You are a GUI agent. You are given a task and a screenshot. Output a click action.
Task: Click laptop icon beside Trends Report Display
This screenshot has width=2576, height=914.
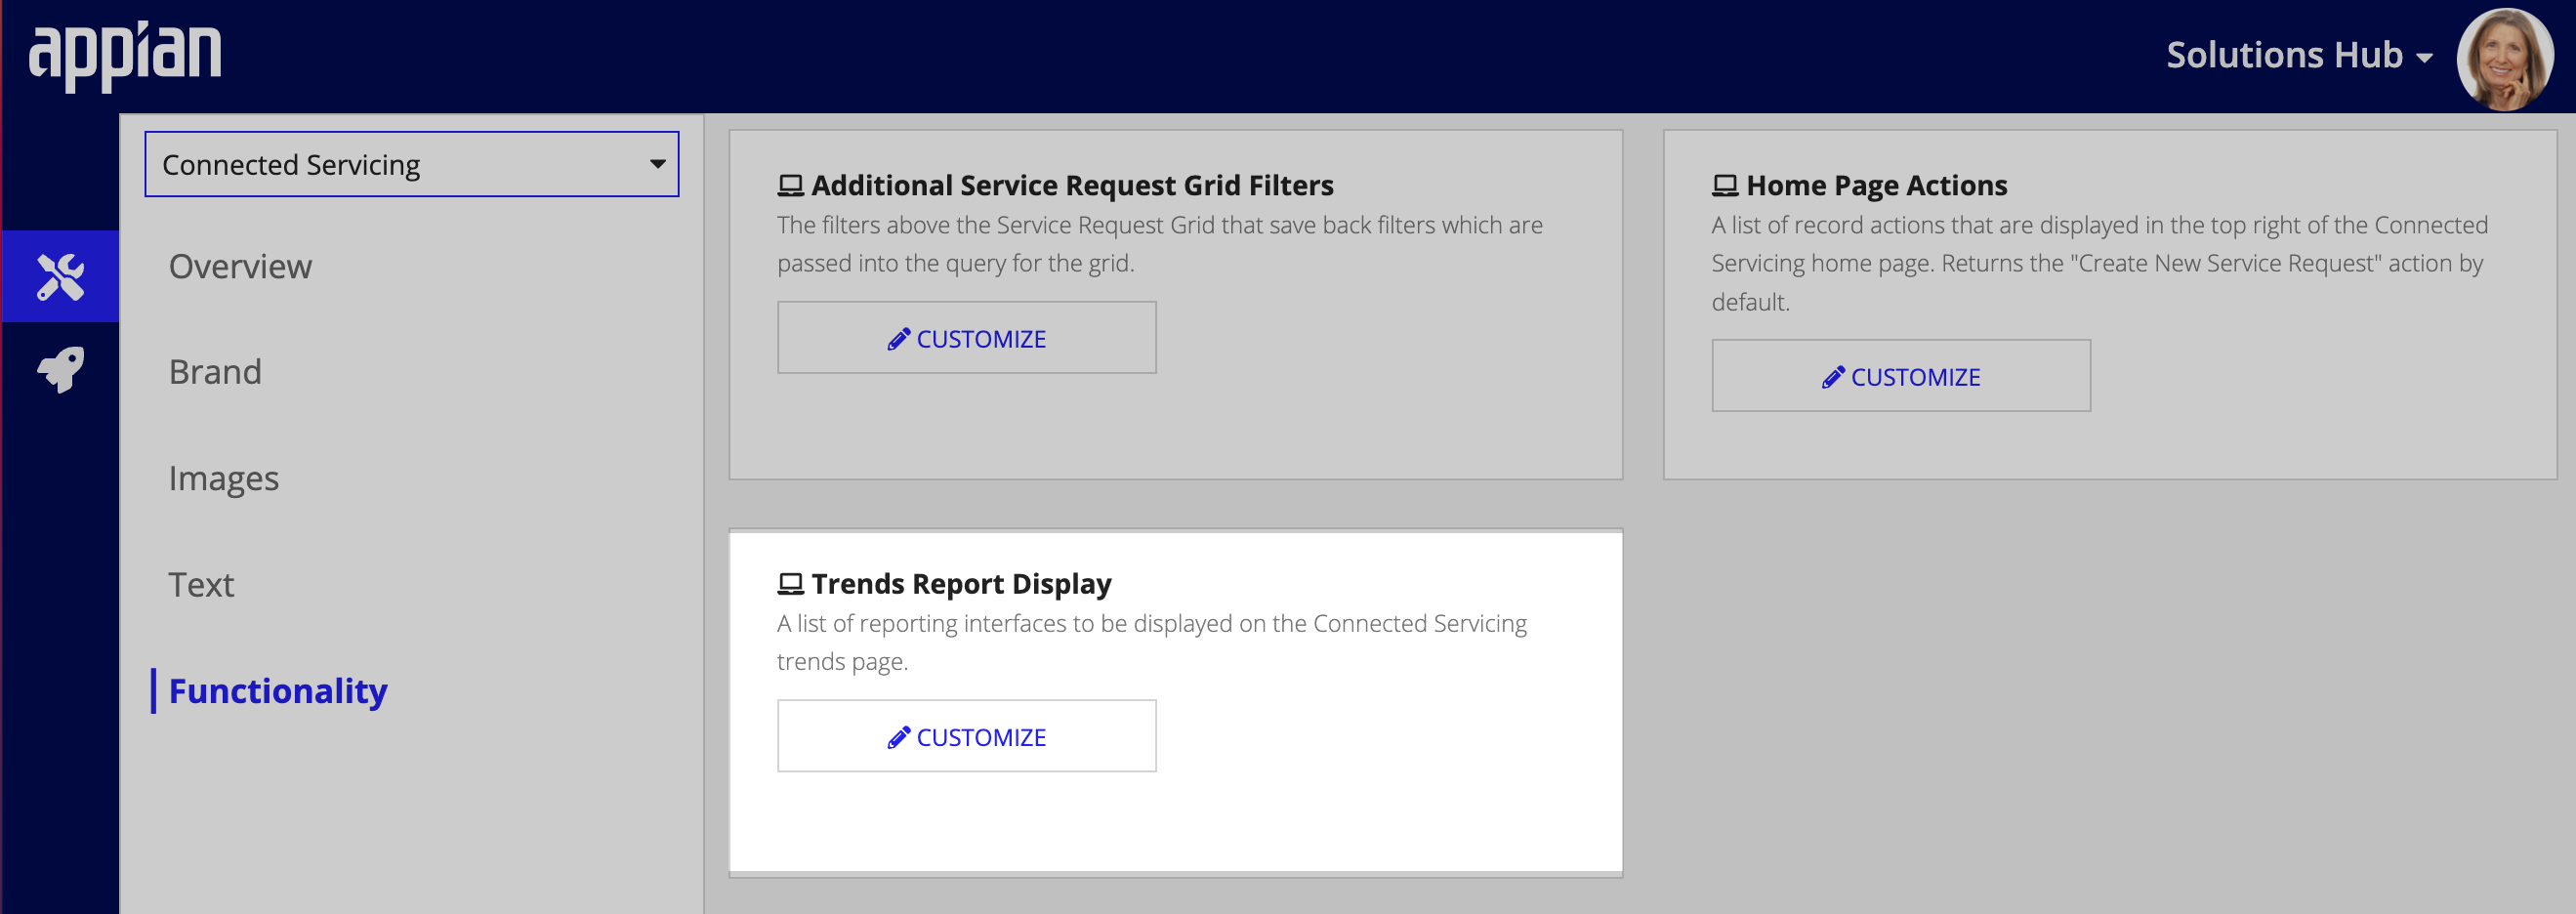(x=790, y=584)
